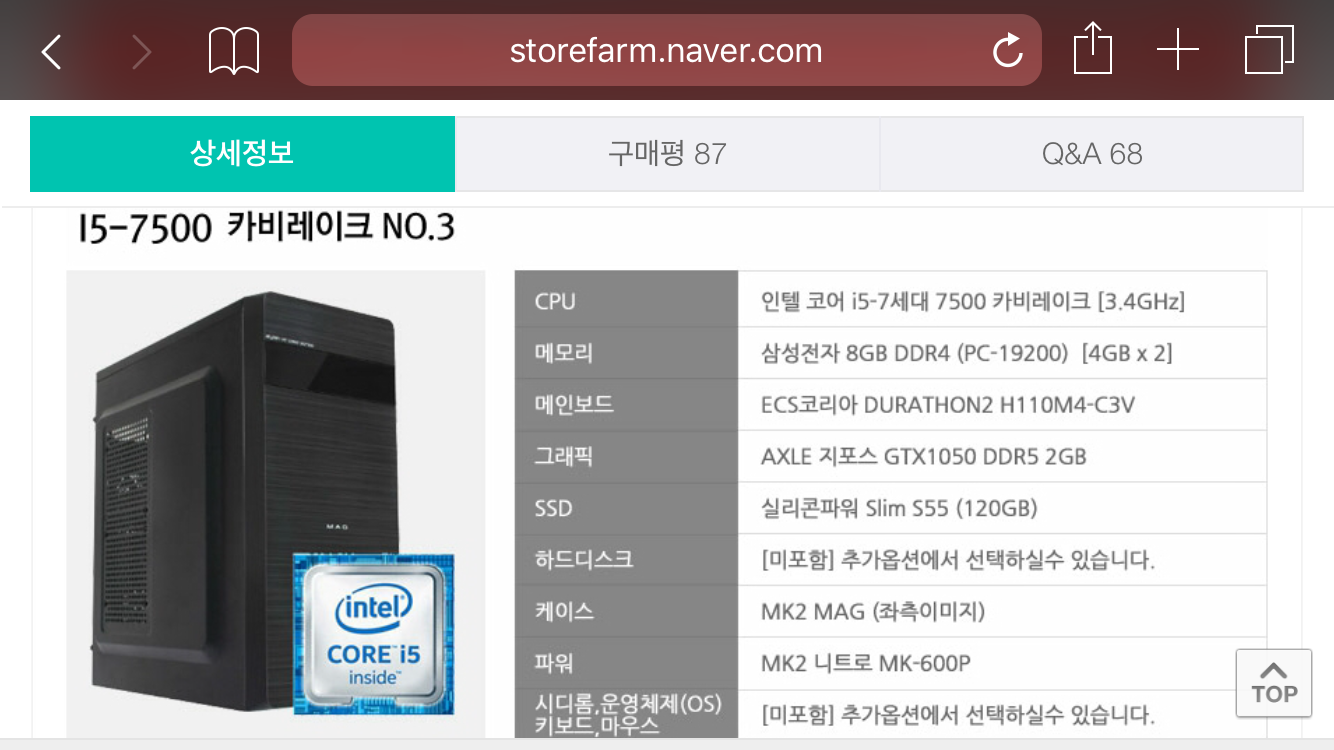Tap the storefarm.naver.com address bar
The height and width of the screenshot is (750, 1334).
tap(667, 50)
